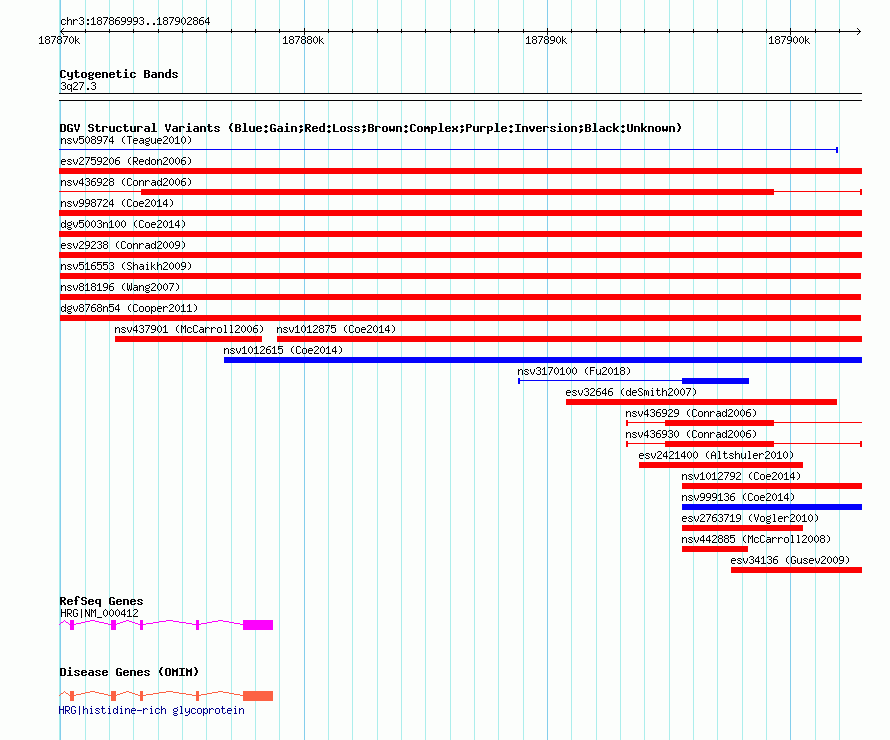Select the red bar under nsv437901
The width and height of the screenshot is (890, 740).
pyautogui.click(x=188, y=339)
